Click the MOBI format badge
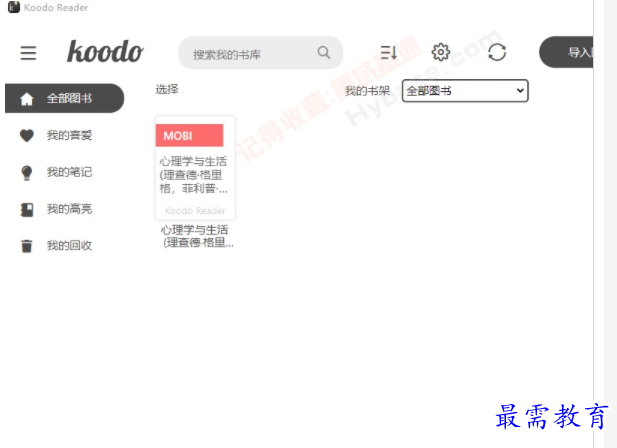The image size is (617, 448). pos(189,136)
